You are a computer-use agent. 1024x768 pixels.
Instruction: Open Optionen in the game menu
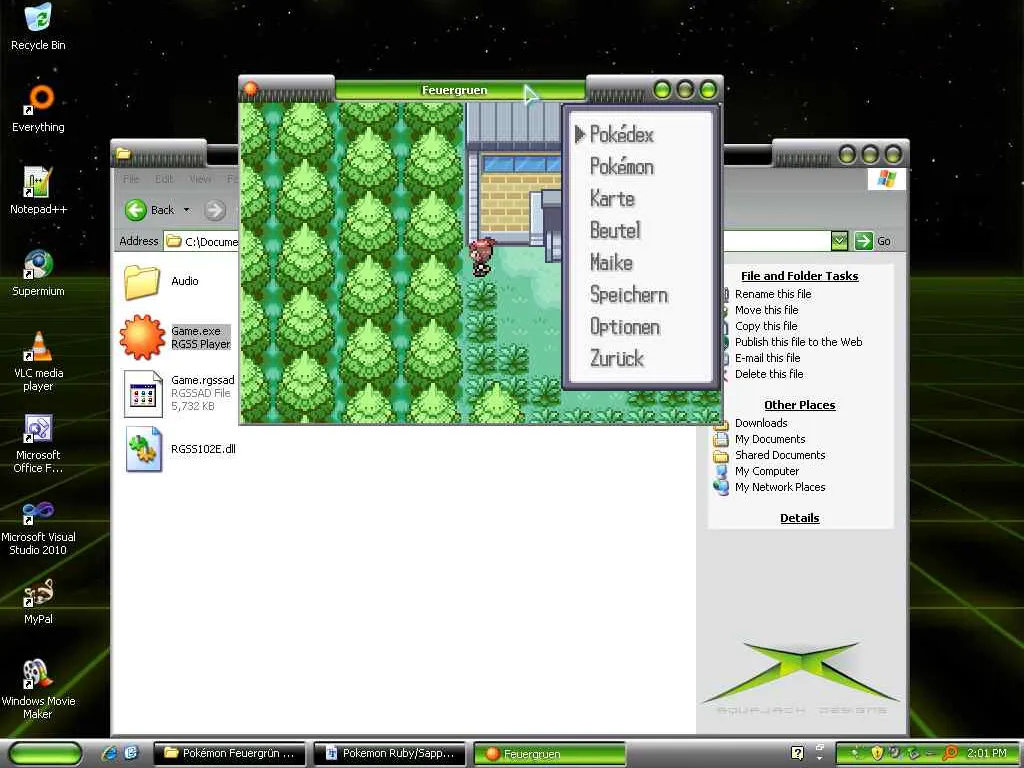[x=625, y=327]
